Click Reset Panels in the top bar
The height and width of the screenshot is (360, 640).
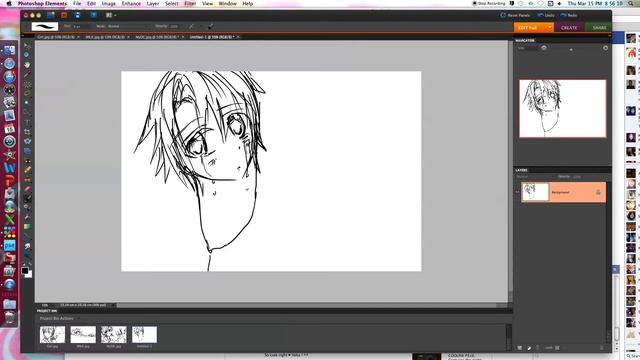pos(515,15)
